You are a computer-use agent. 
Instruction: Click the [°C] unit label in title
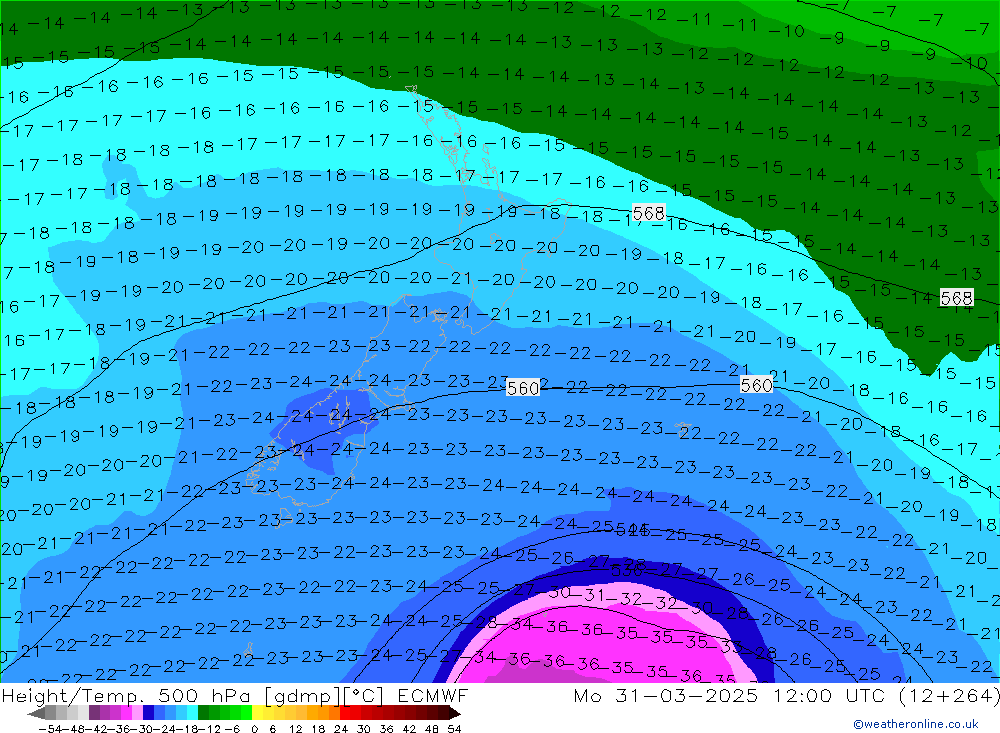coord(366,695)
